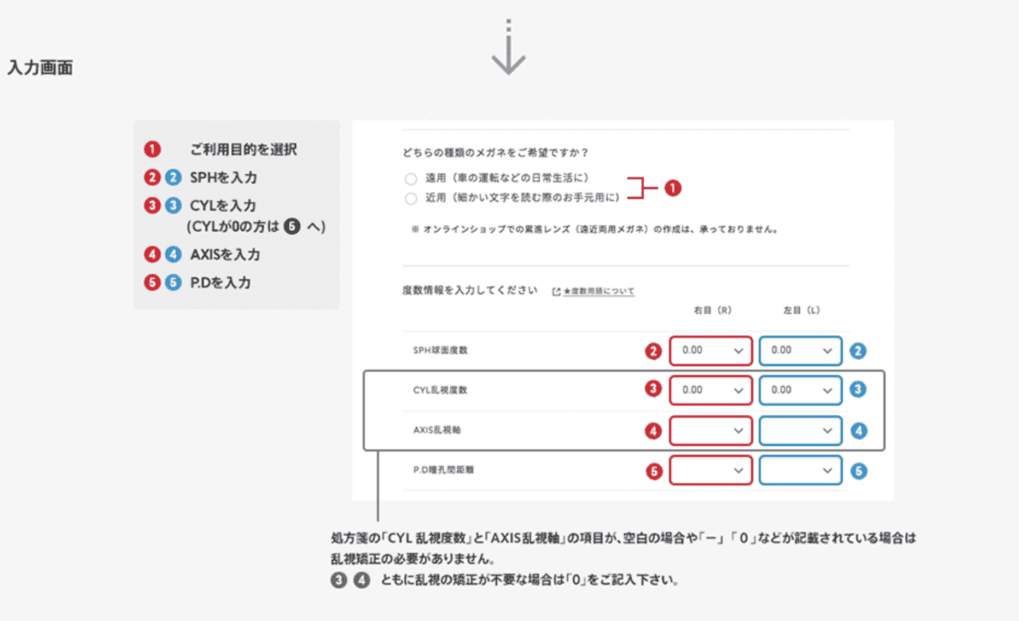Image resolution: width=1024 pixels, height=621 pixels.
Task: Open the right-eye AXIS乱視軸 dropdown
Action: (711, 430)
